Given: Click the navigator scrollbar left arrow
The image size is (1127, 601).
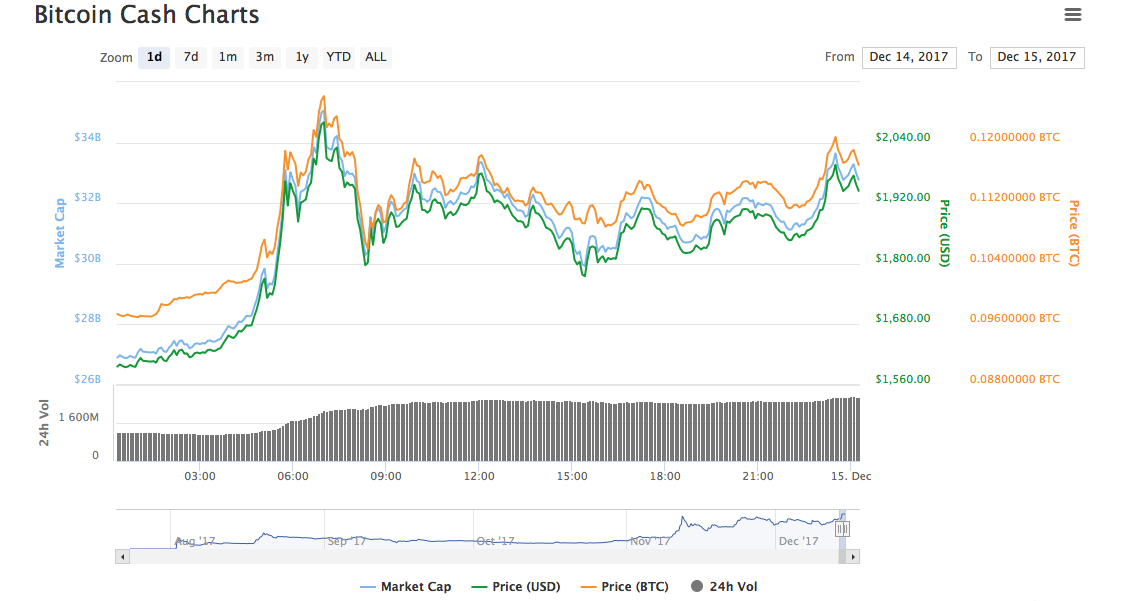Looking at the screenshot, I should point(123,556).
